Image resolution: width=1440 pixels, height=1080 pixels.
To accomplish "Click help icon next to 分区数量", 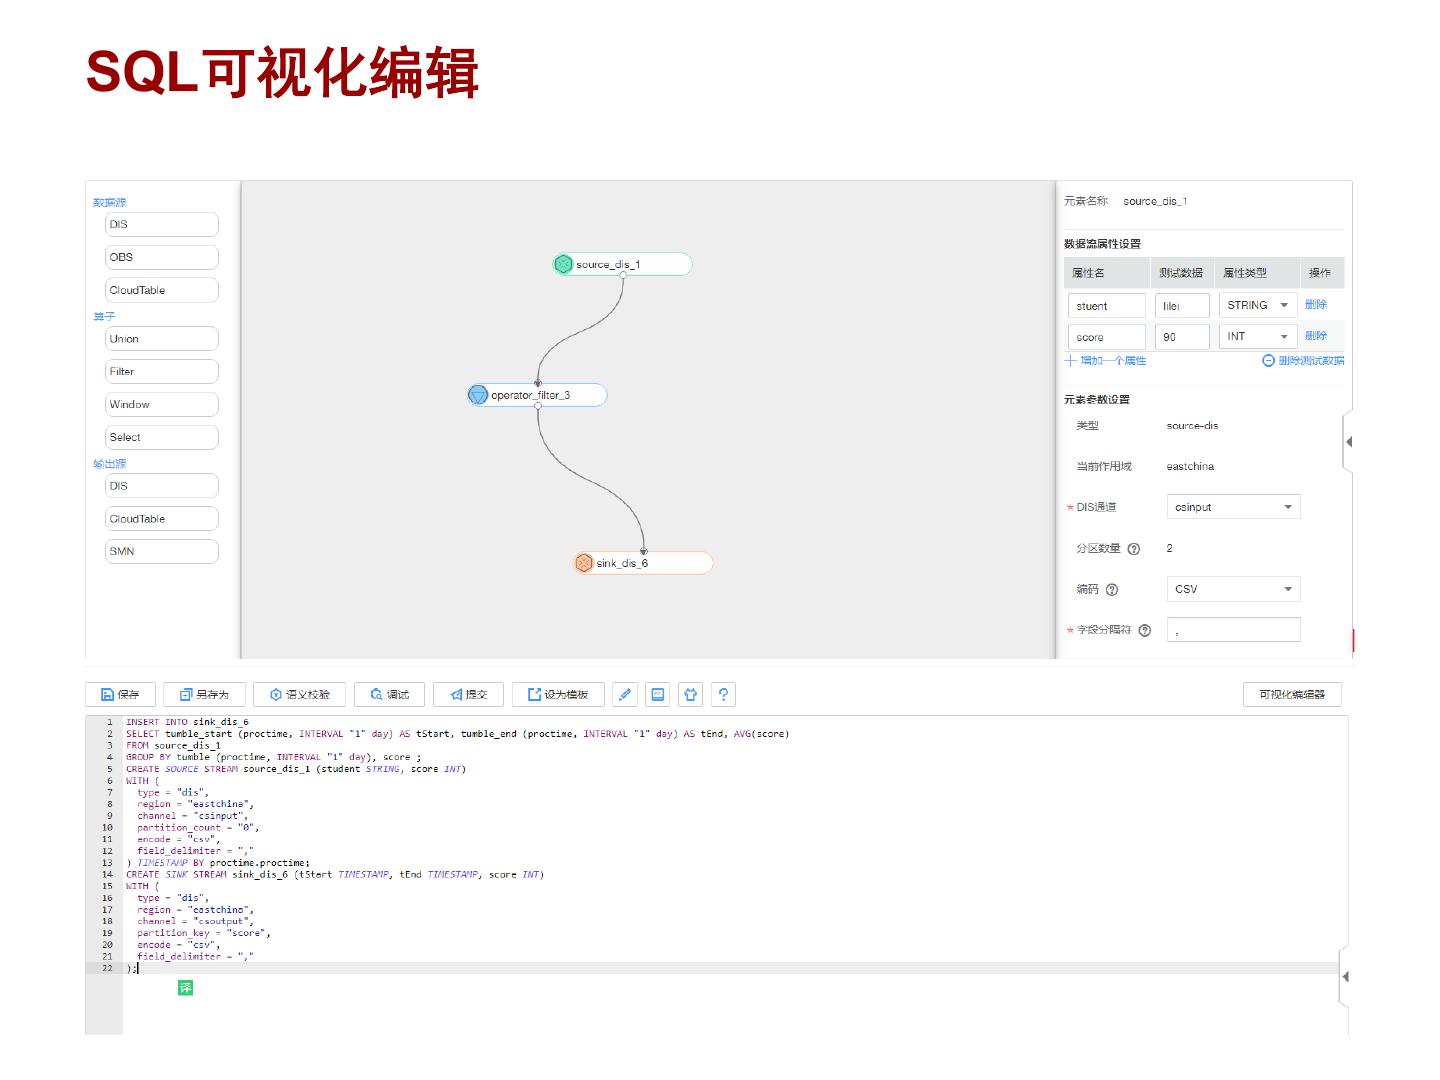I will tap(1133, 549).
